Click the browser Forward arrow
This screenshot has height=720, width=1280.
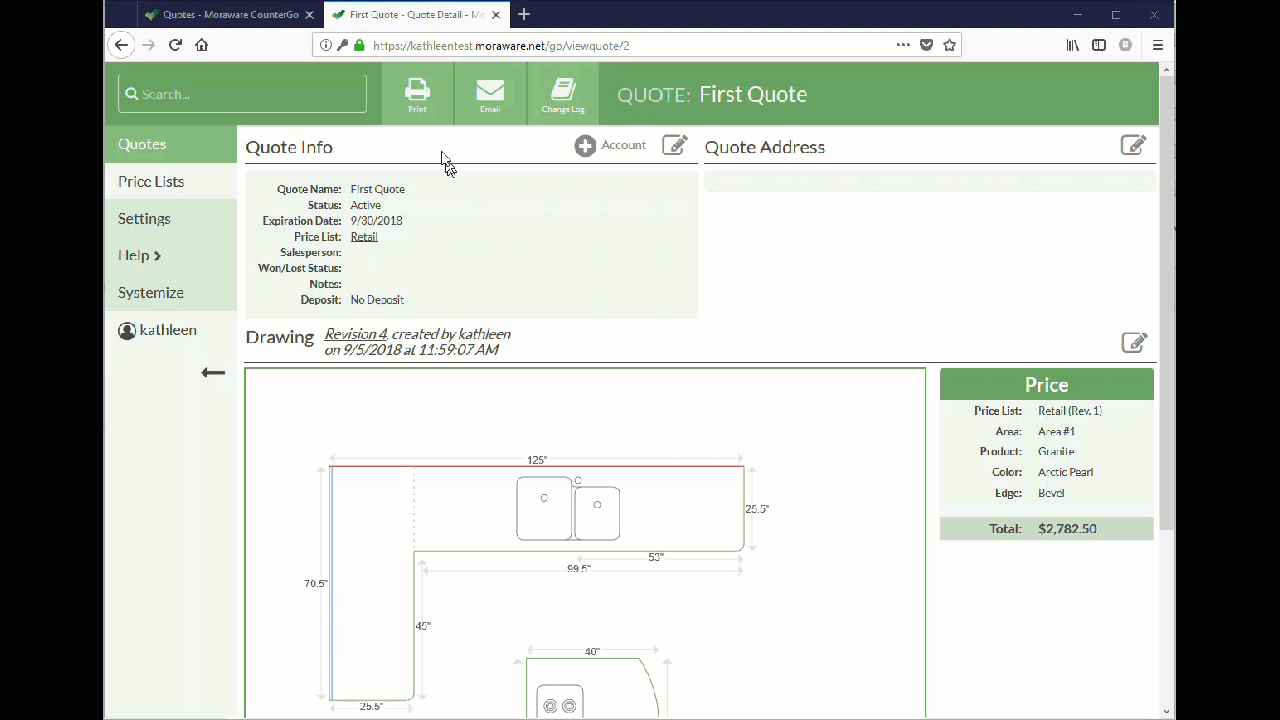pyautogui.click(x=148, y=45)
